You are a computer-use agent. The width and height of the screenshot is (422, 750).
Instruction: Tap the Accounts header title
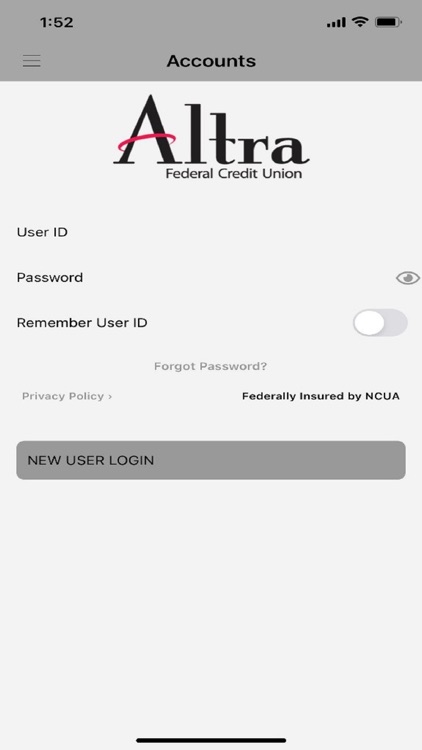[x=211, y=61]
